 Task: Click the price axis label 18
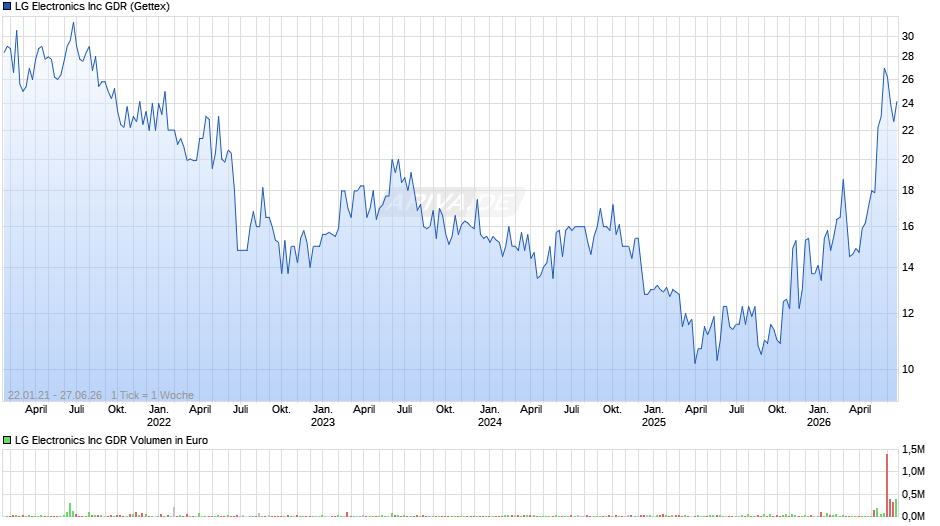click(x=908, y=190)
